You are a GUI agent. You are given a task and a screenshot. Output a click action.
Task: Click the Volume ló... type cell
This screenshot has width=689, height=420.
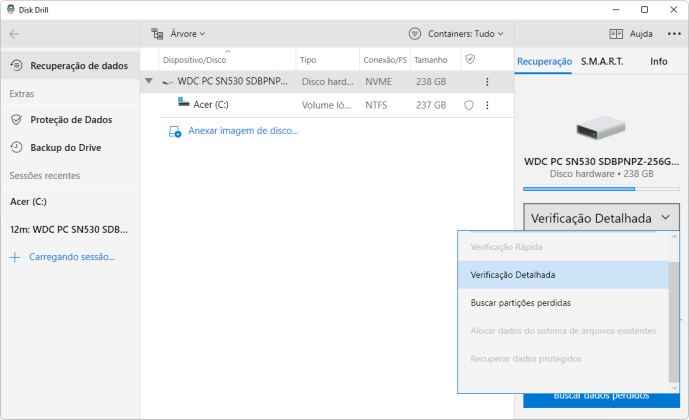tap(326, 105)
